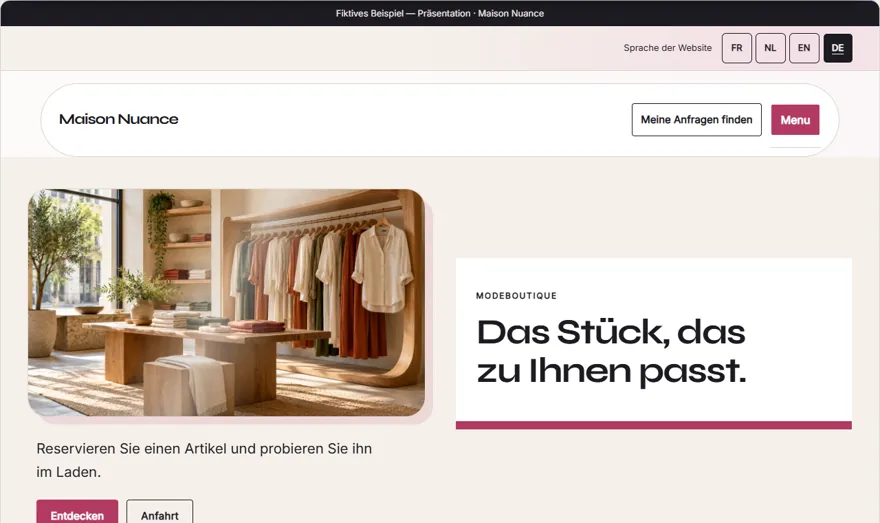The image size is (880, 523).
Task: Switch site language to FR
Action: 736,48
